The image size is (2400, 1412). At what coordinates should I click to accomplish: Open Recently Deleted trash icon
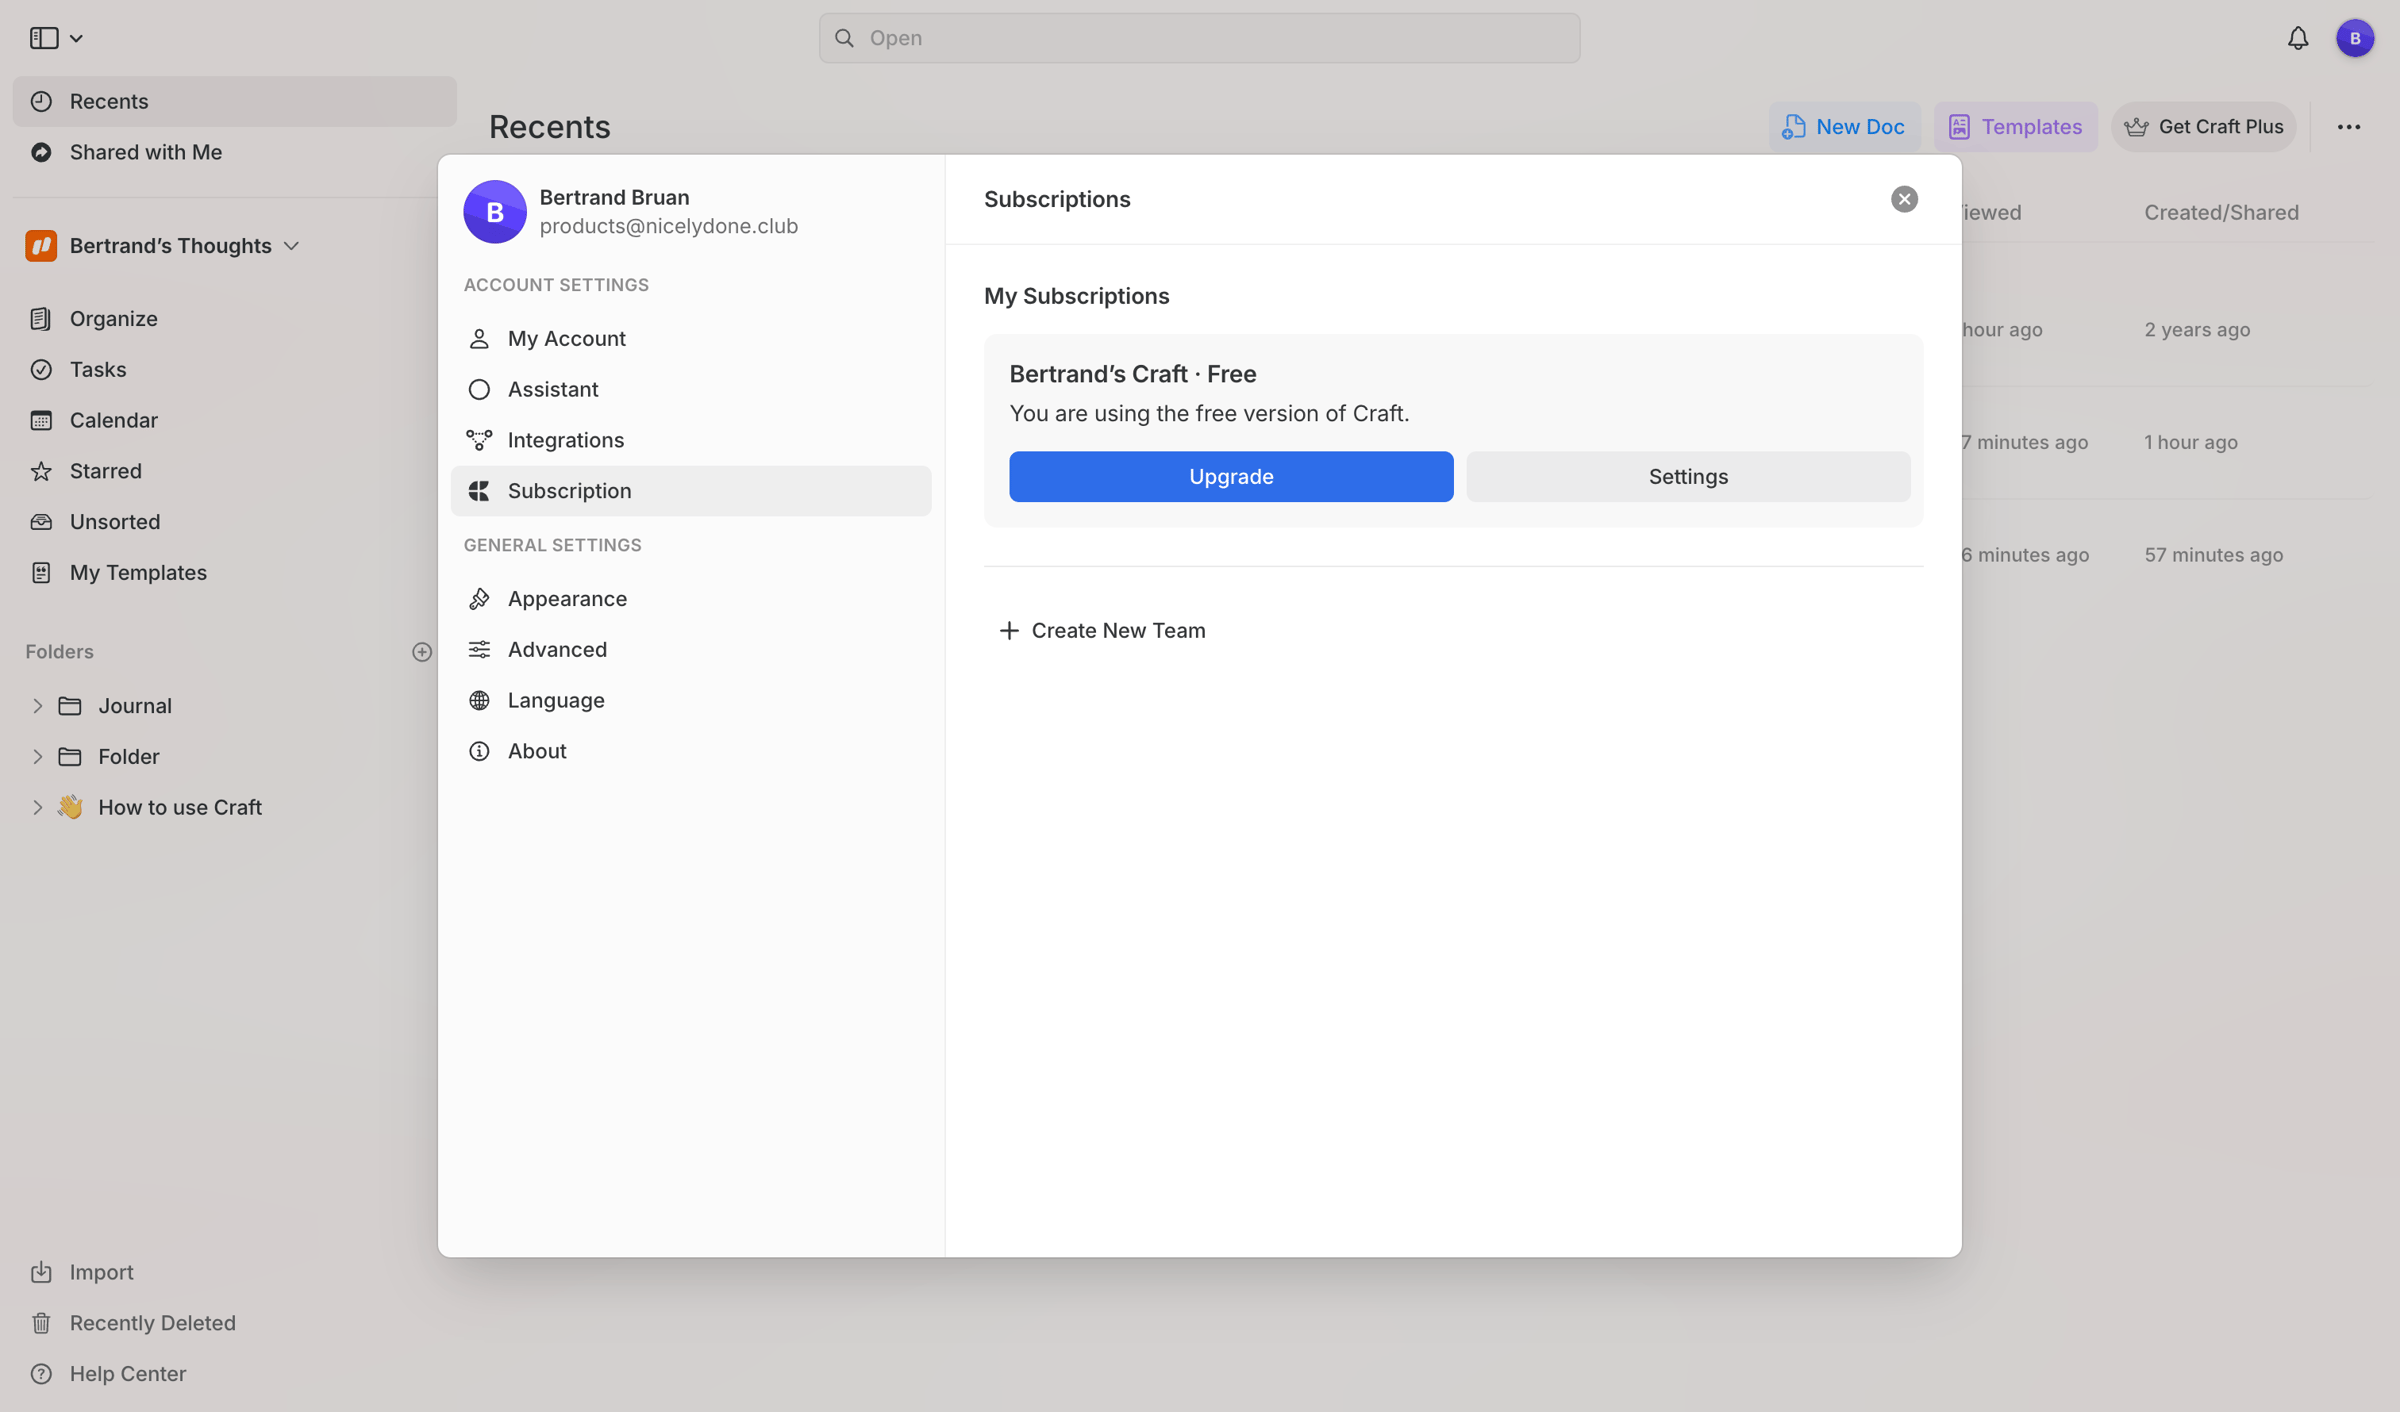(41, 1323)
